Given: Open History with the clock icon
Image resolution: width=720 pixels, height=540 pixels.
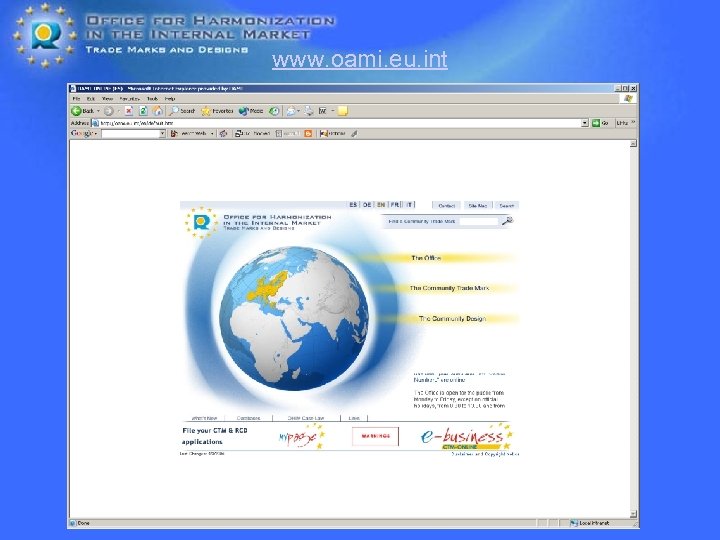Looking at the screenshot, I should coord(274,111).
